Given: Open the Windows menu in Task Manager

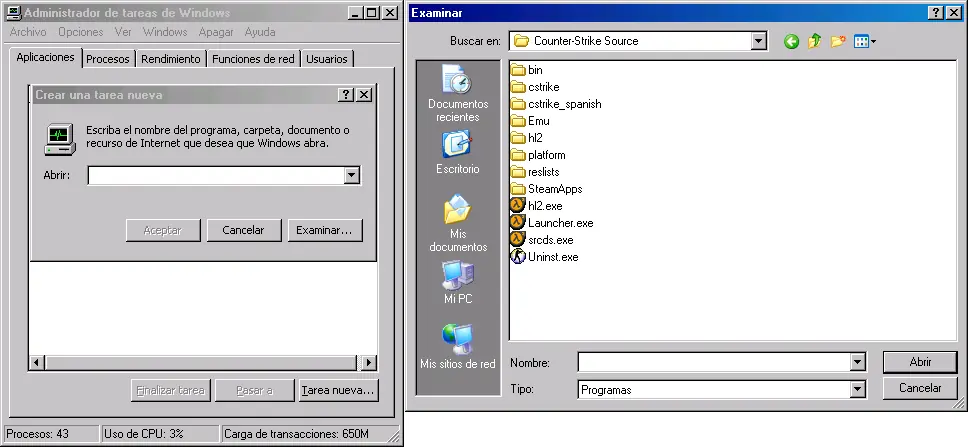Looking at the screenshot, I should point(165,32).
